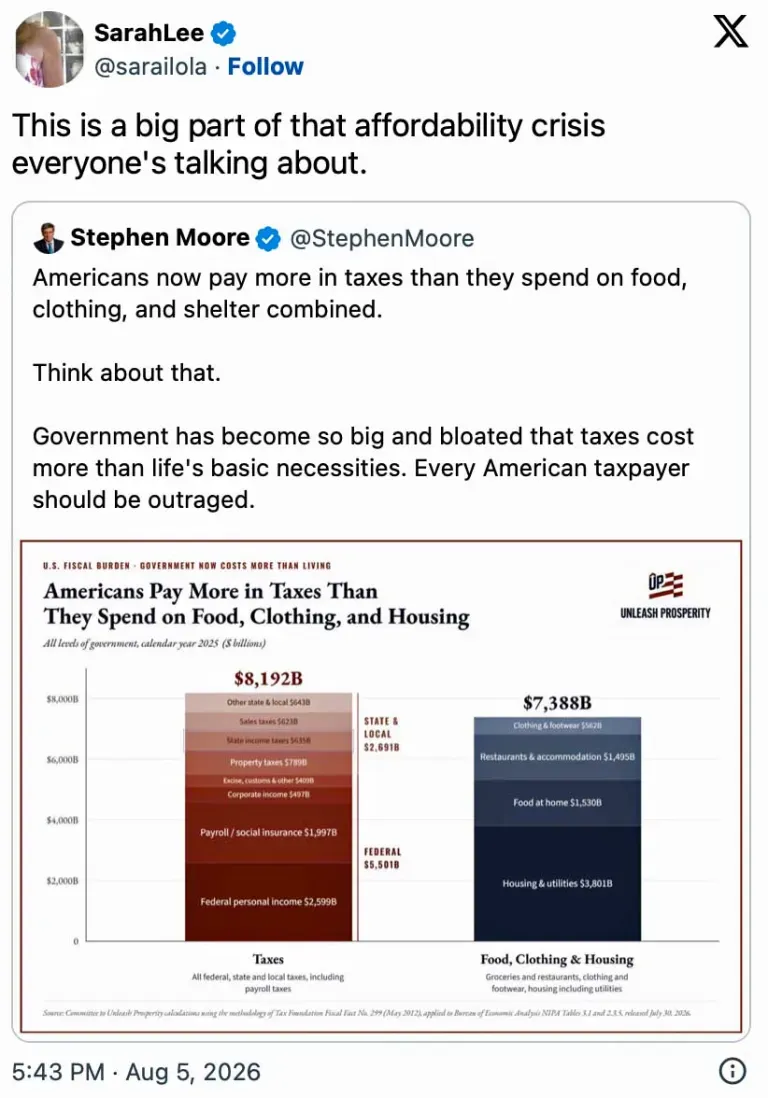Click SarahLee's blue verified badge
The height and width of the screenshot is (1098, 768).
click(223, 33)
